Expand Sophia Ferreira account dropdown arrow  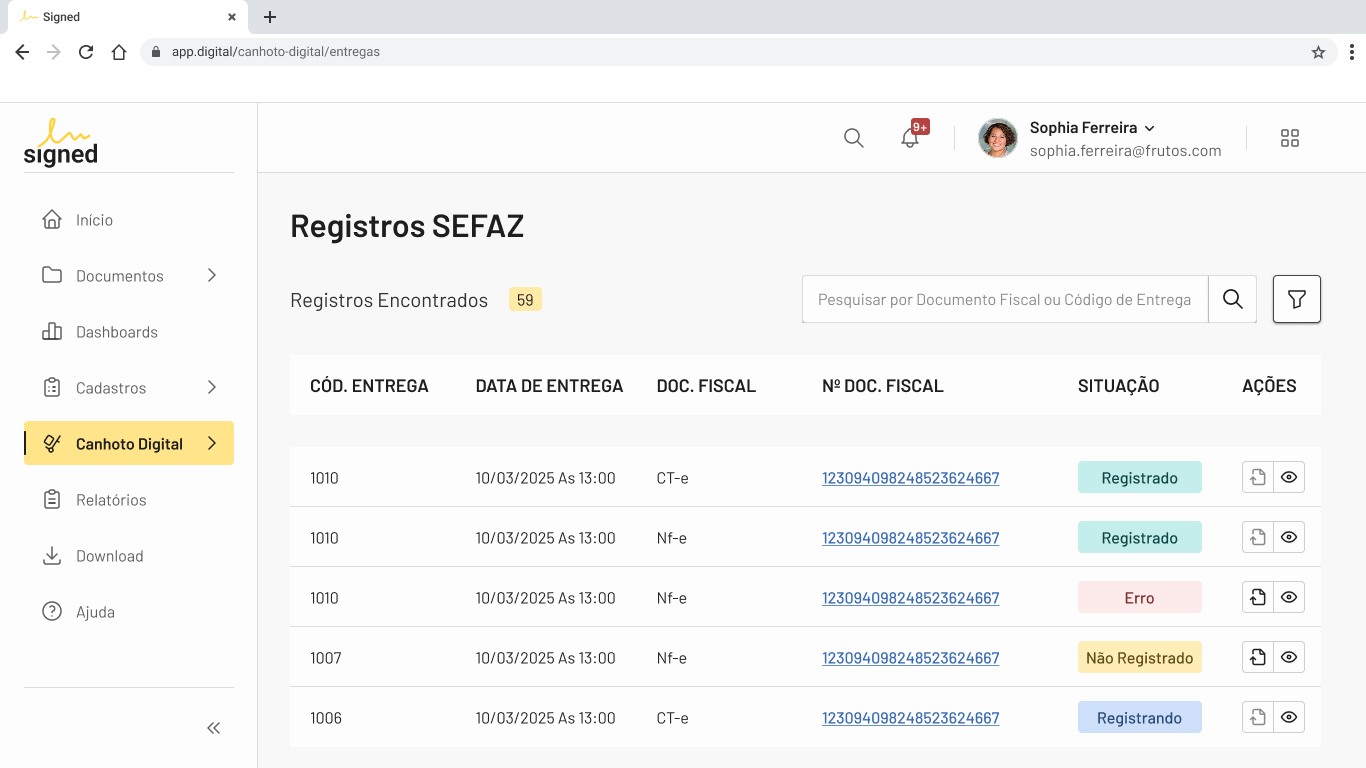point(1149,128)
